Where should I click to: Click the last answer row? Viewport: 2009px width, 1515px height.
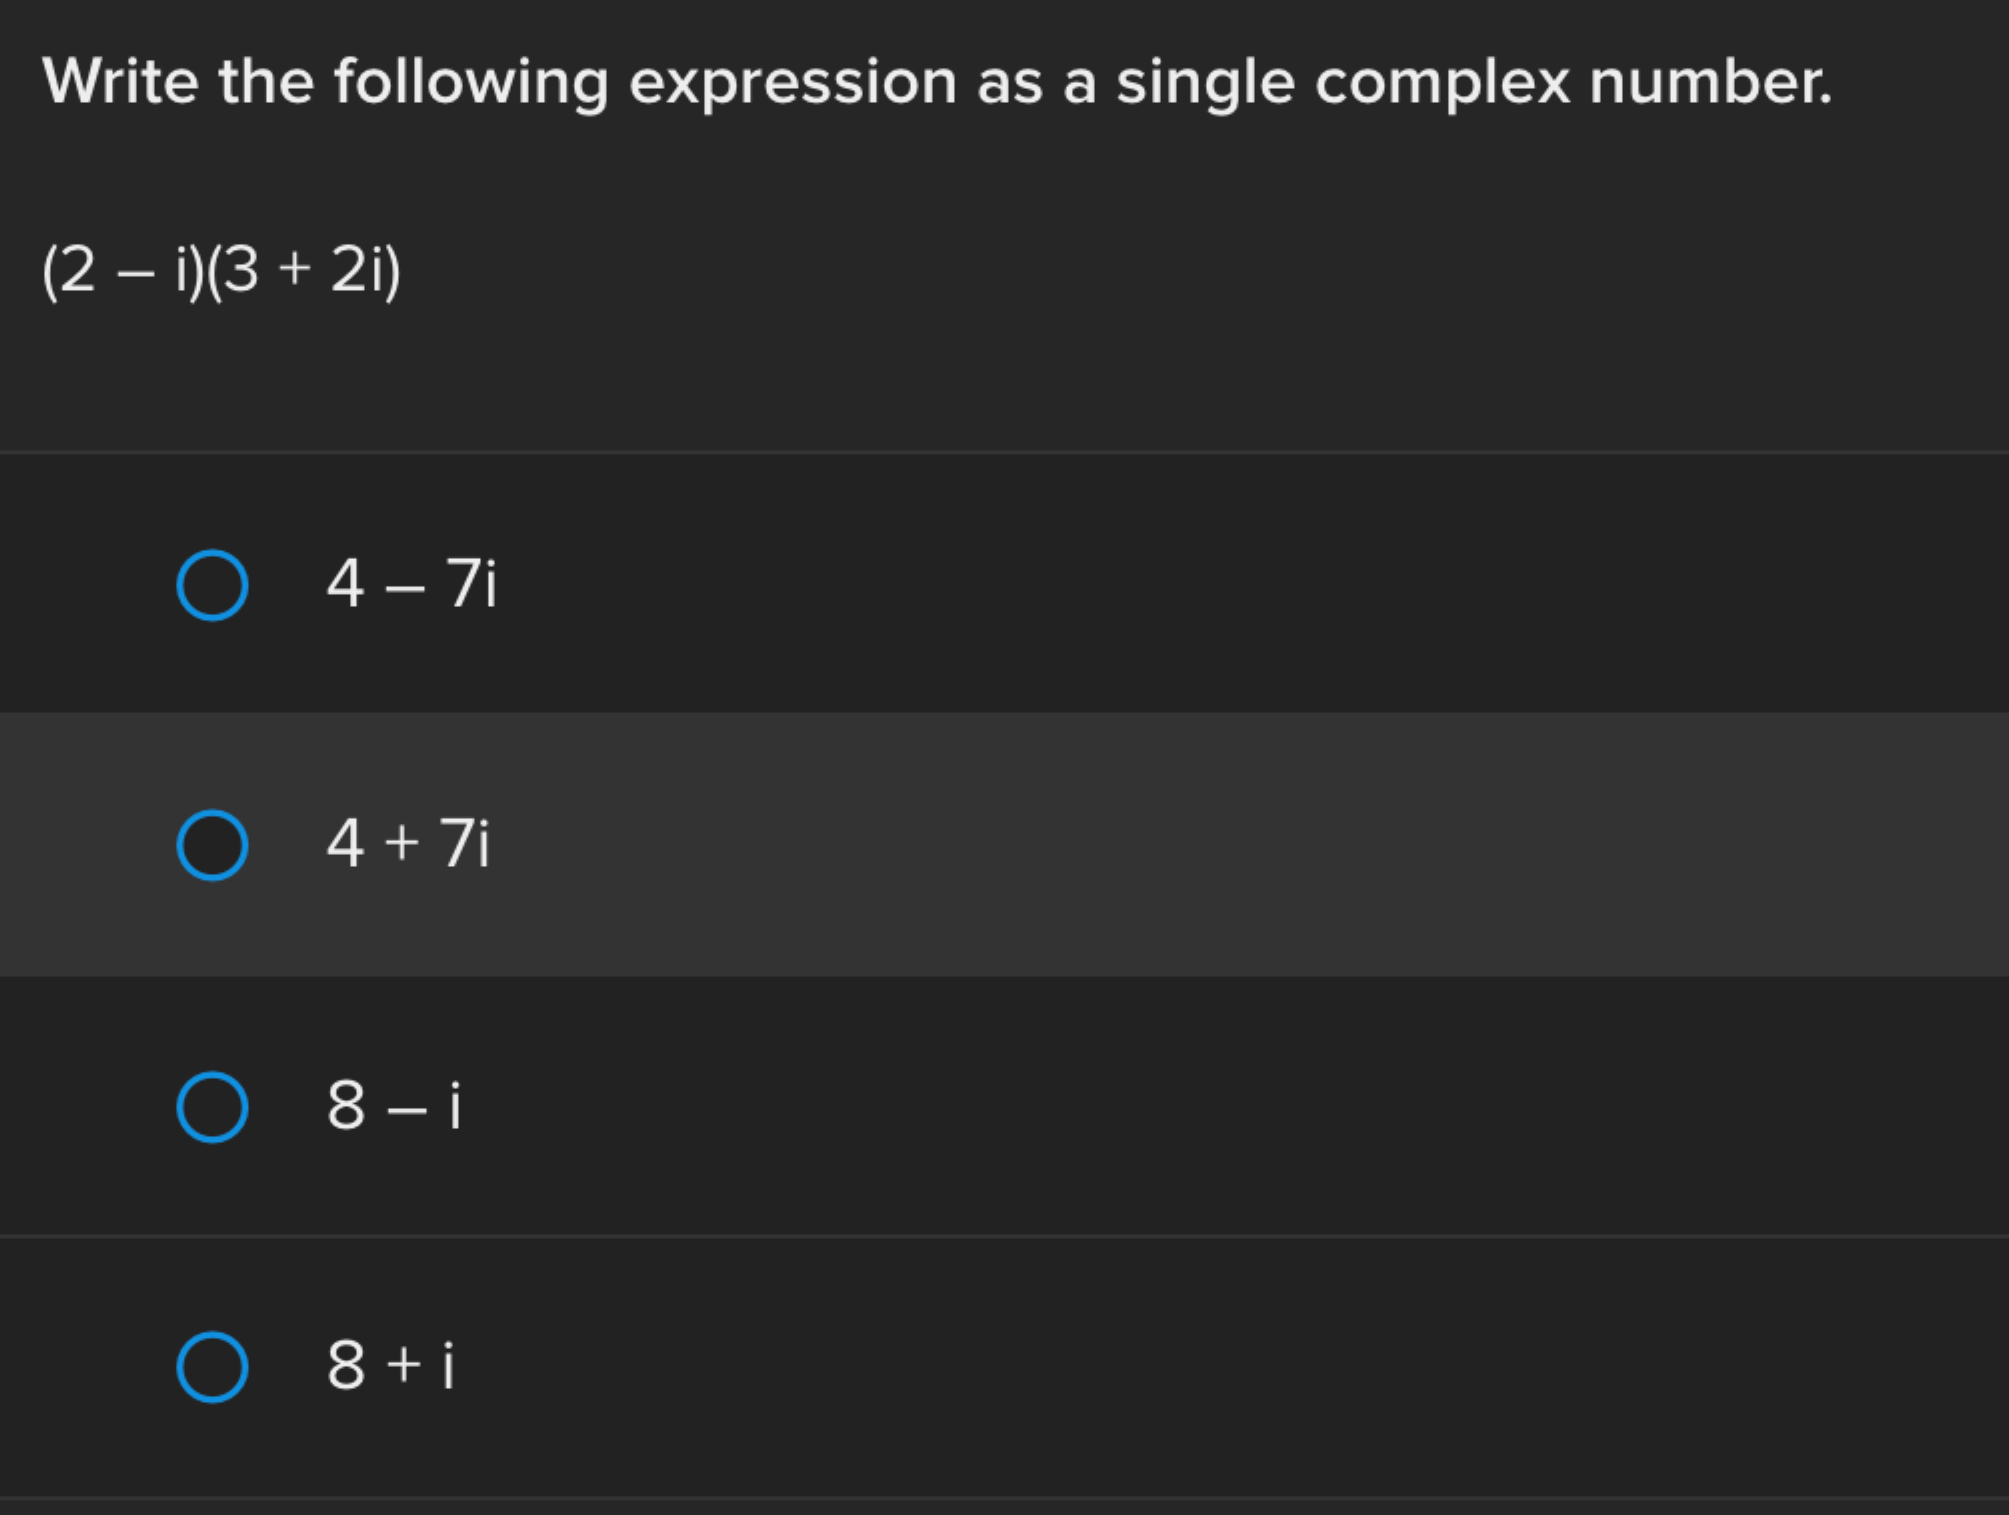click(1000, 1364)
